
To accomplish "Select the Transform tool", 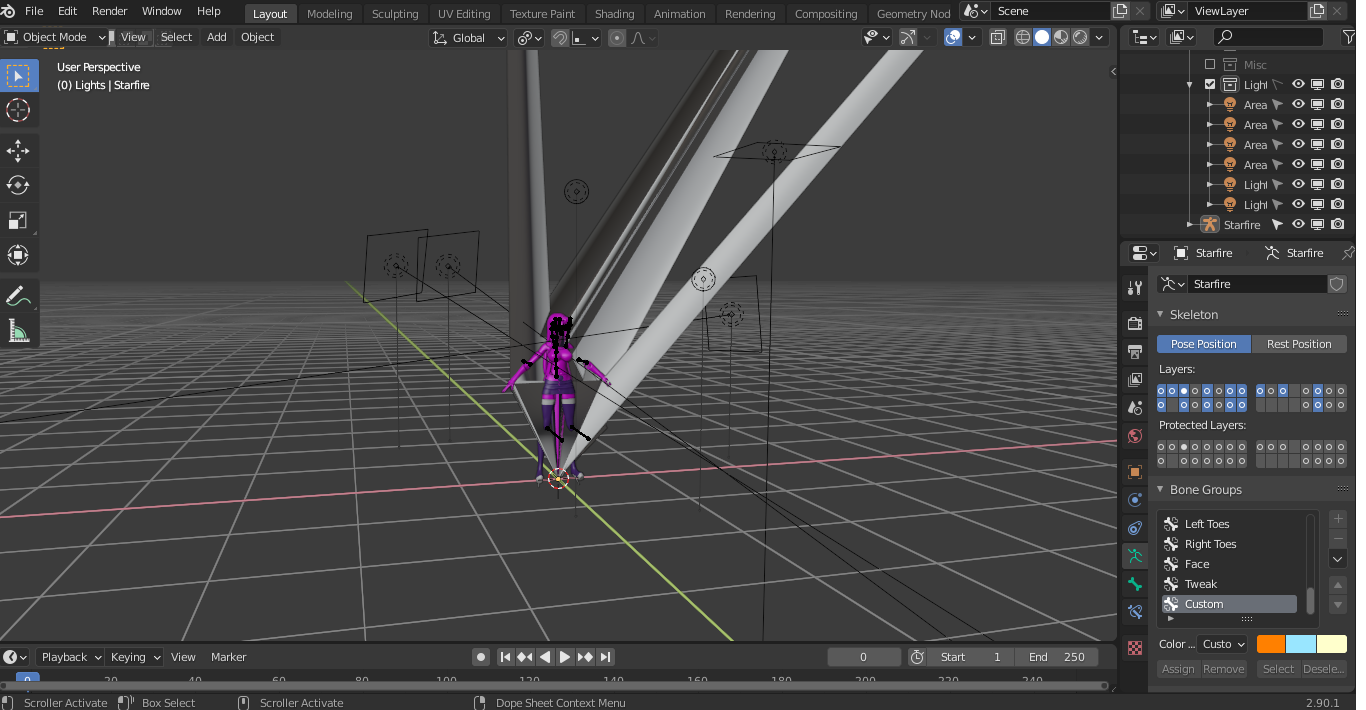I will [x=18, y=255].
